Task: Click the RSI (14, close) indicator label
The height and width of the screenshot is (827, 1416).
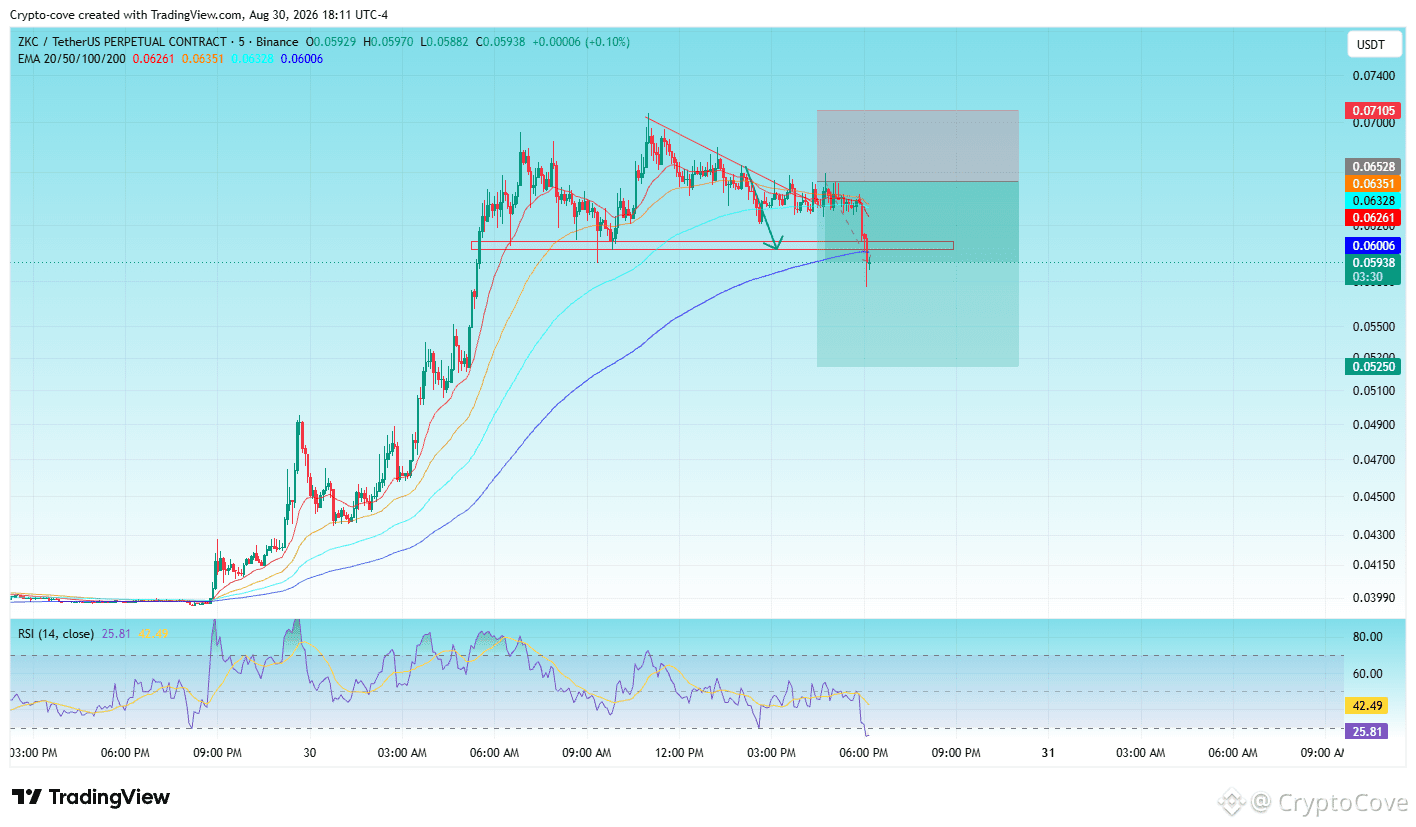Action: [x=56, y=633]
